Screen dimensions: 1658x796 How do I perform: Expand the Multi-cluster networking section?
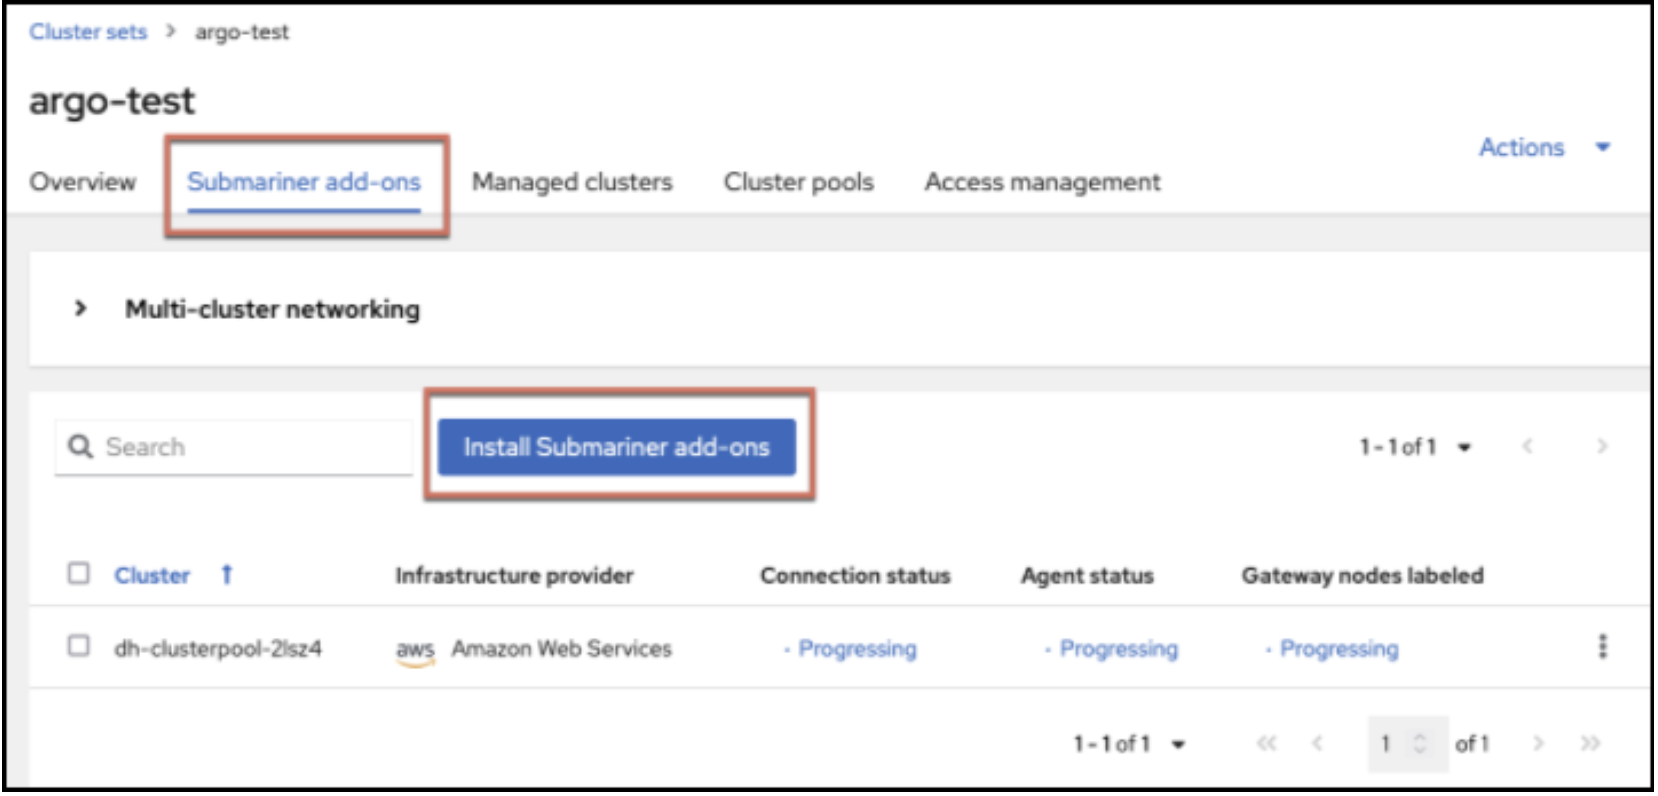pyautogui.click(x=81, y=309)
